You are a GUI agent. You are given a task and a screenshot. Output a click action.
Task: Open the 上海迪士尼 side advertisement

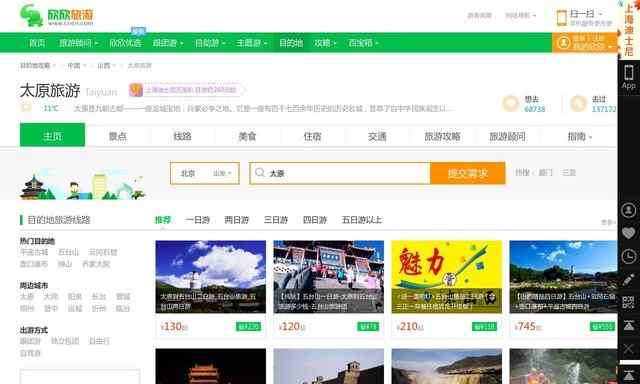pyautogui.click(x=629, y=29)
